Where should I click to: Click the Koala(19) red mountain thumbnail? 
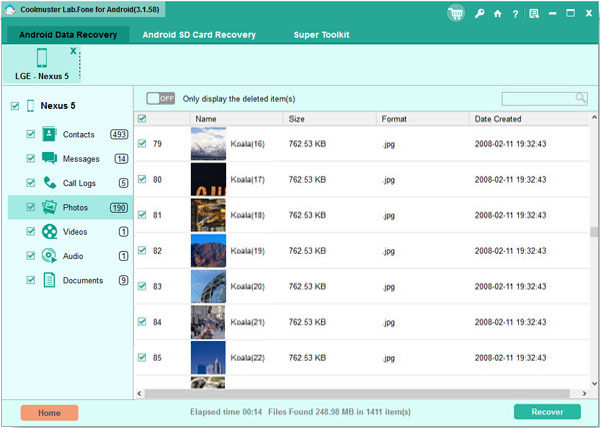[x=209, y=250]
